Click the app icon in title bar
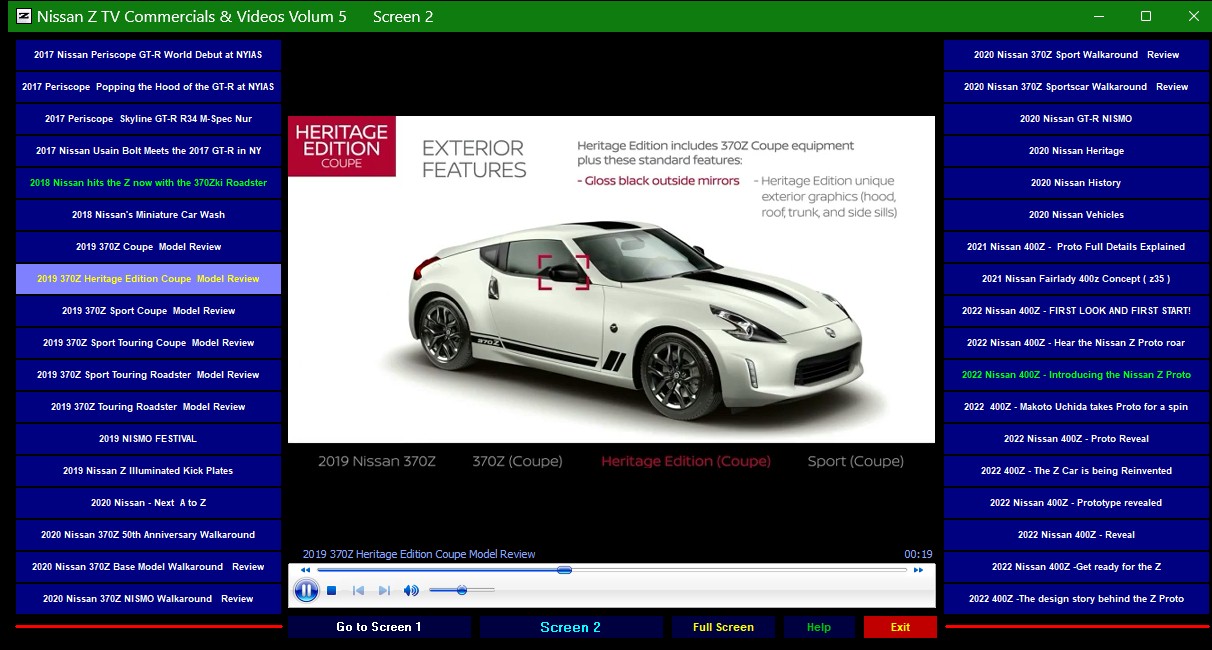 click(24, 16)
